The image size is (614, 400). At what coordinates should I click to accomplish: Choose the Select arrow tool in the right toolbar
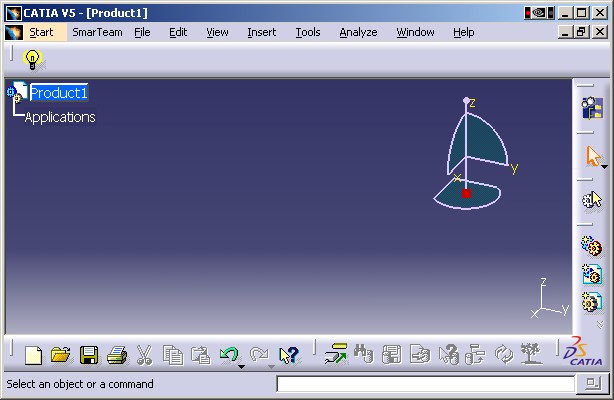(593, 156)
